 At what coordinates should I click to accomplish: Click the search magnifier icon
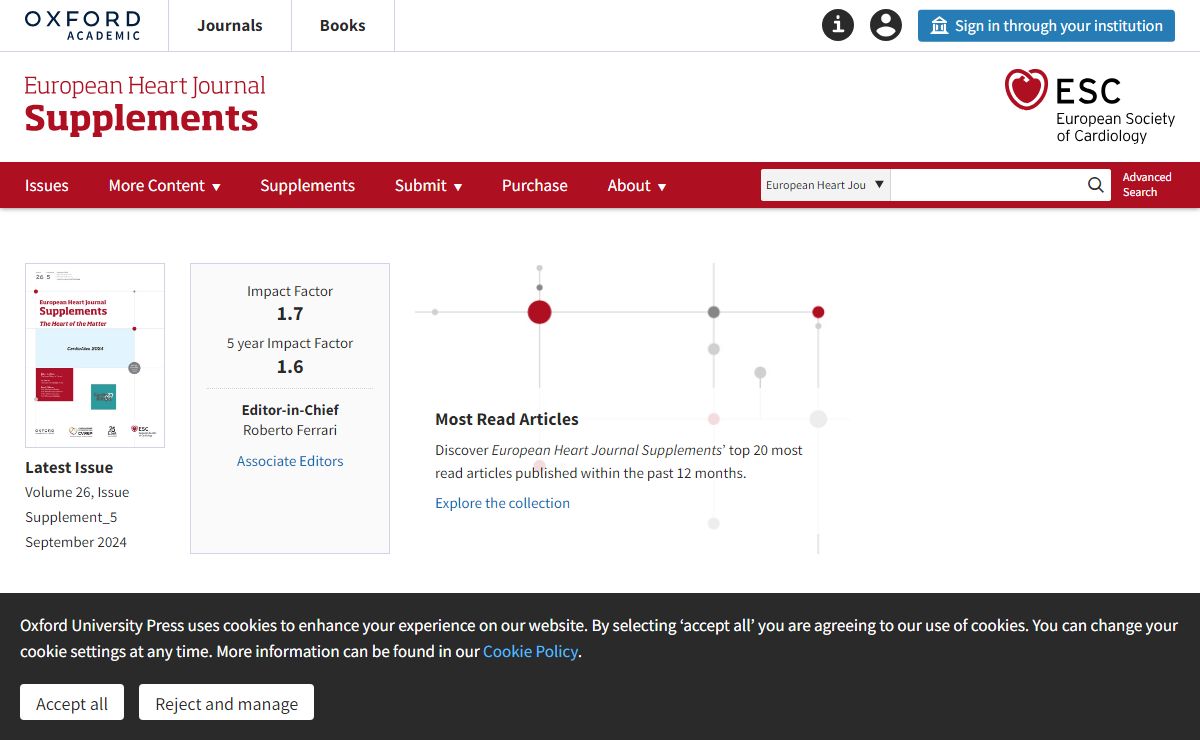tap(1096, 185)
